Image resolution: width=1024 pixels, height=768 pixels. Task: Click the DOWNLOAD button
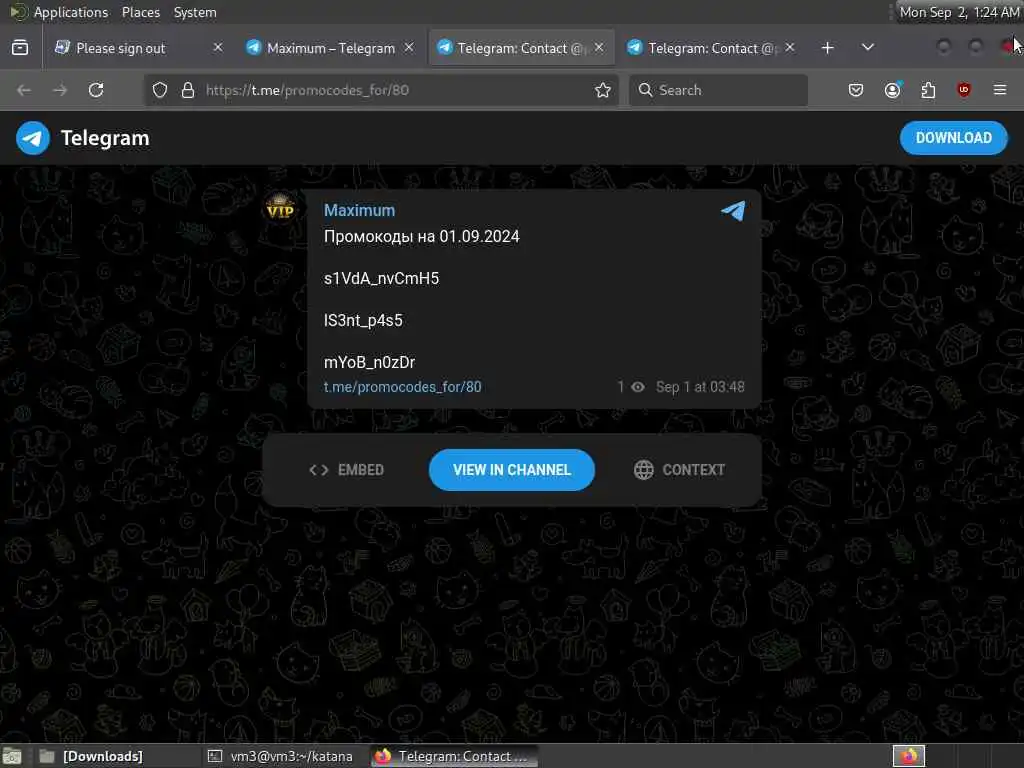[x=953, y=138]
